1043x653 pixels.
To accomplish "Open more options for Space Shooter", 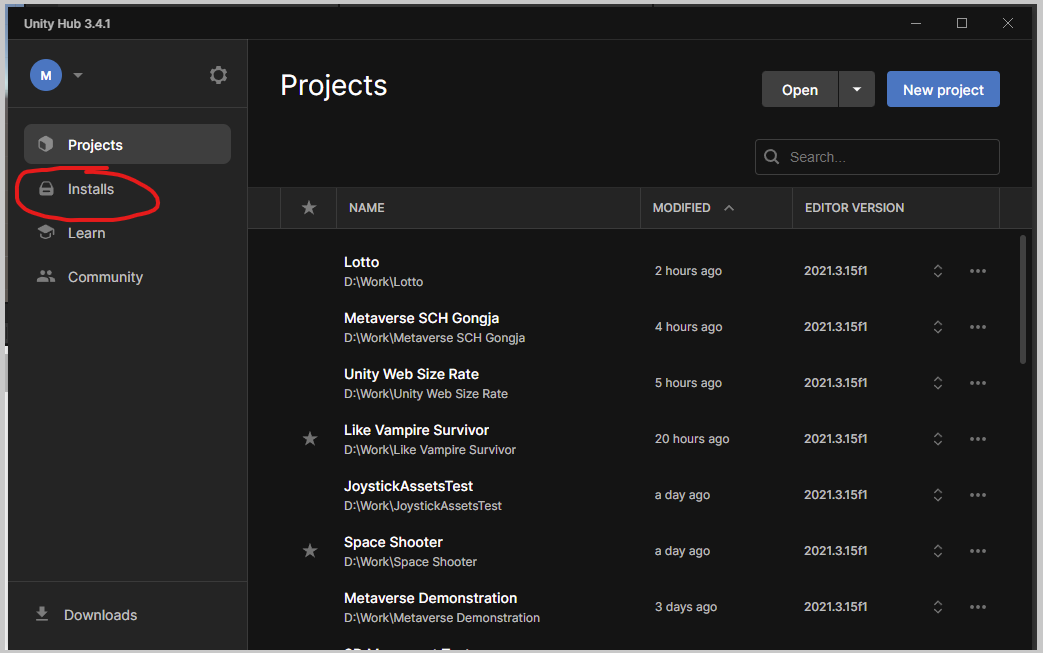I will (x=978, y=551).
